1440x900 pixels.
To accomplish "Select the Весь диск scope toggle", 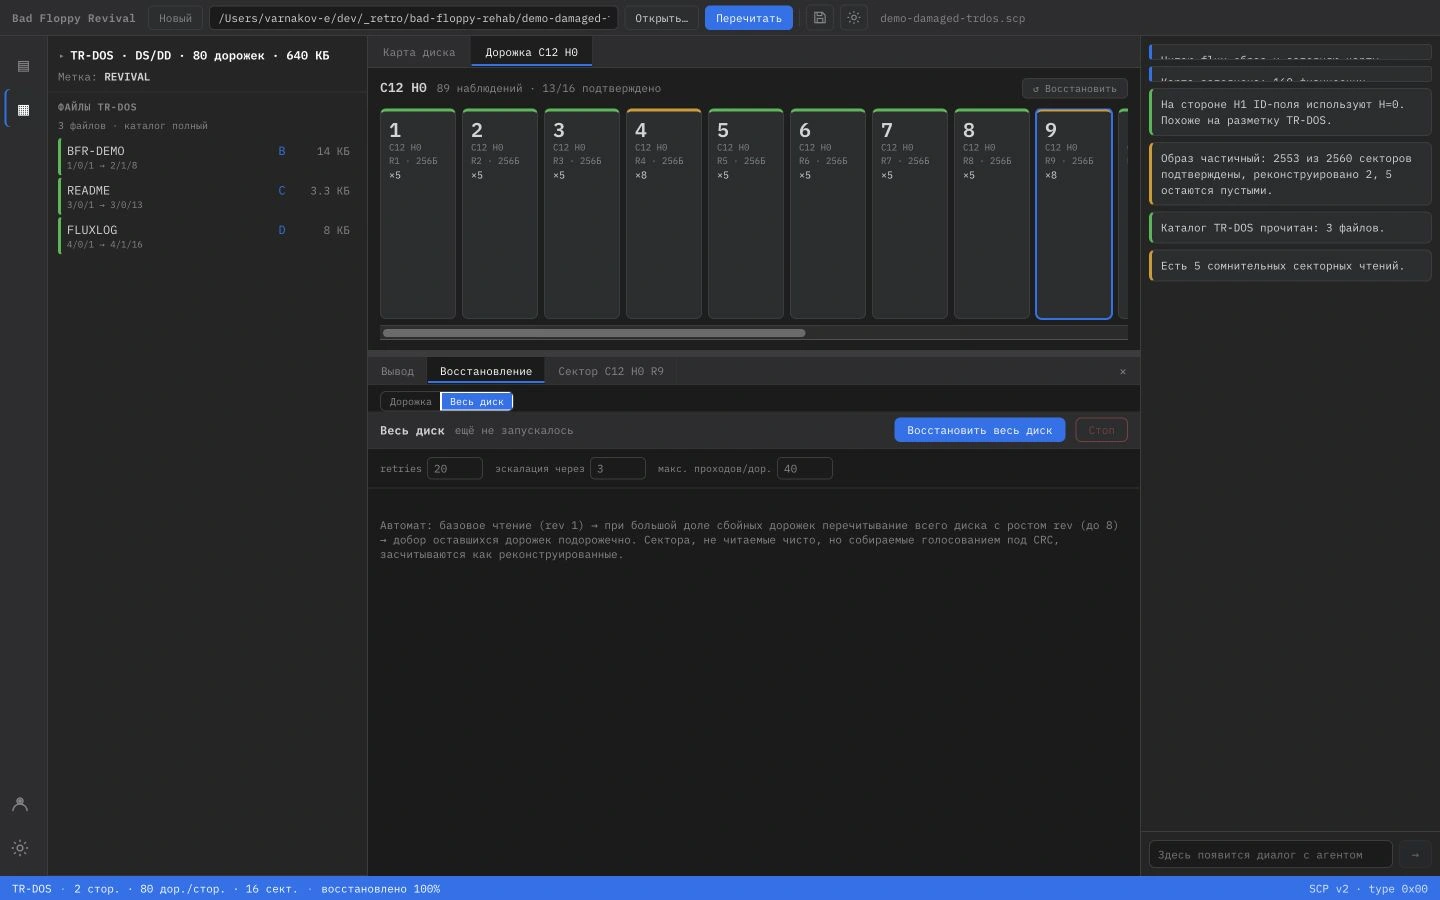I will (x=476, y=401).
